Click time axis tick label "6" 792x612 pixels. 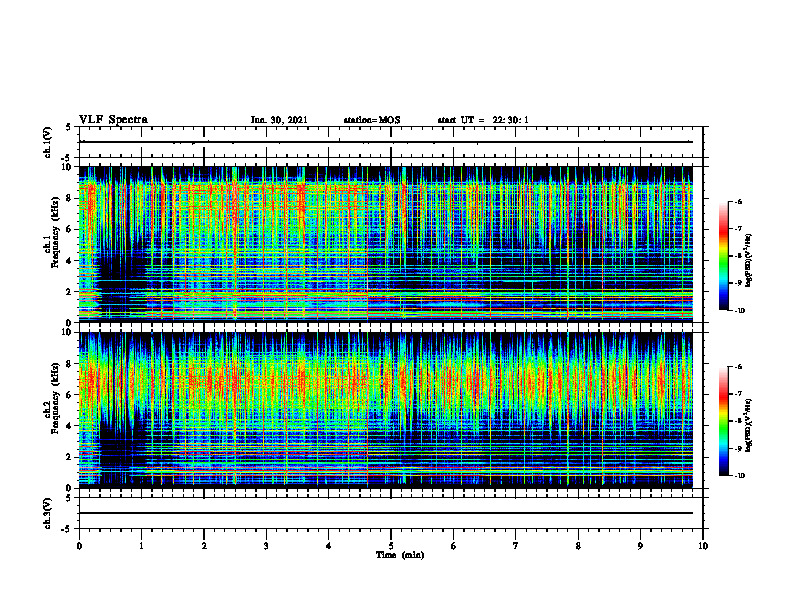point(454,546)
